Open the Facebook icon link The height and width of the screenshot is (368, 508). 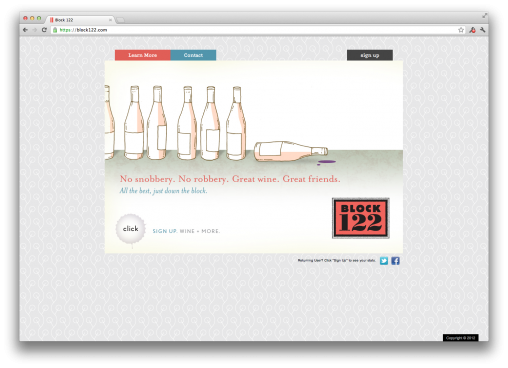(395, 261)
